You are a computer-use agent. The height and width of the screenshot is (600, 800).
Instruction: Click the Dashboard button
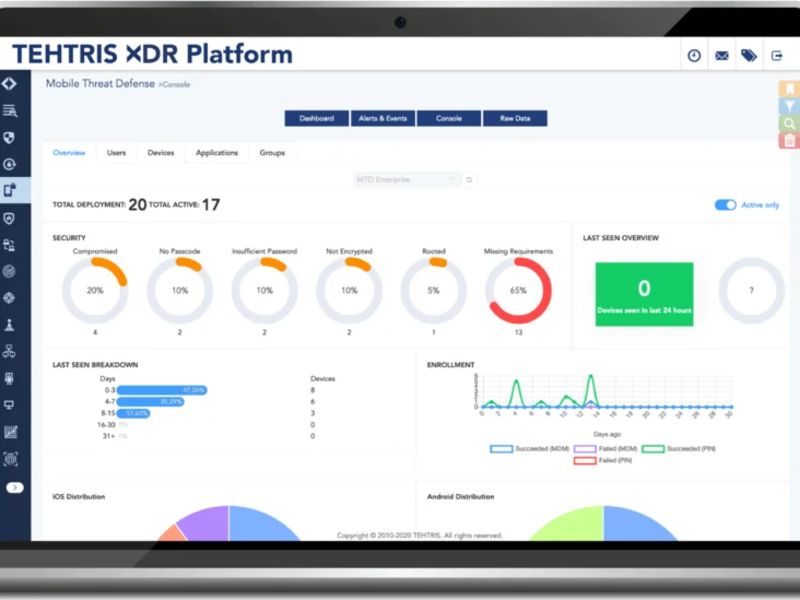point(317,118)
